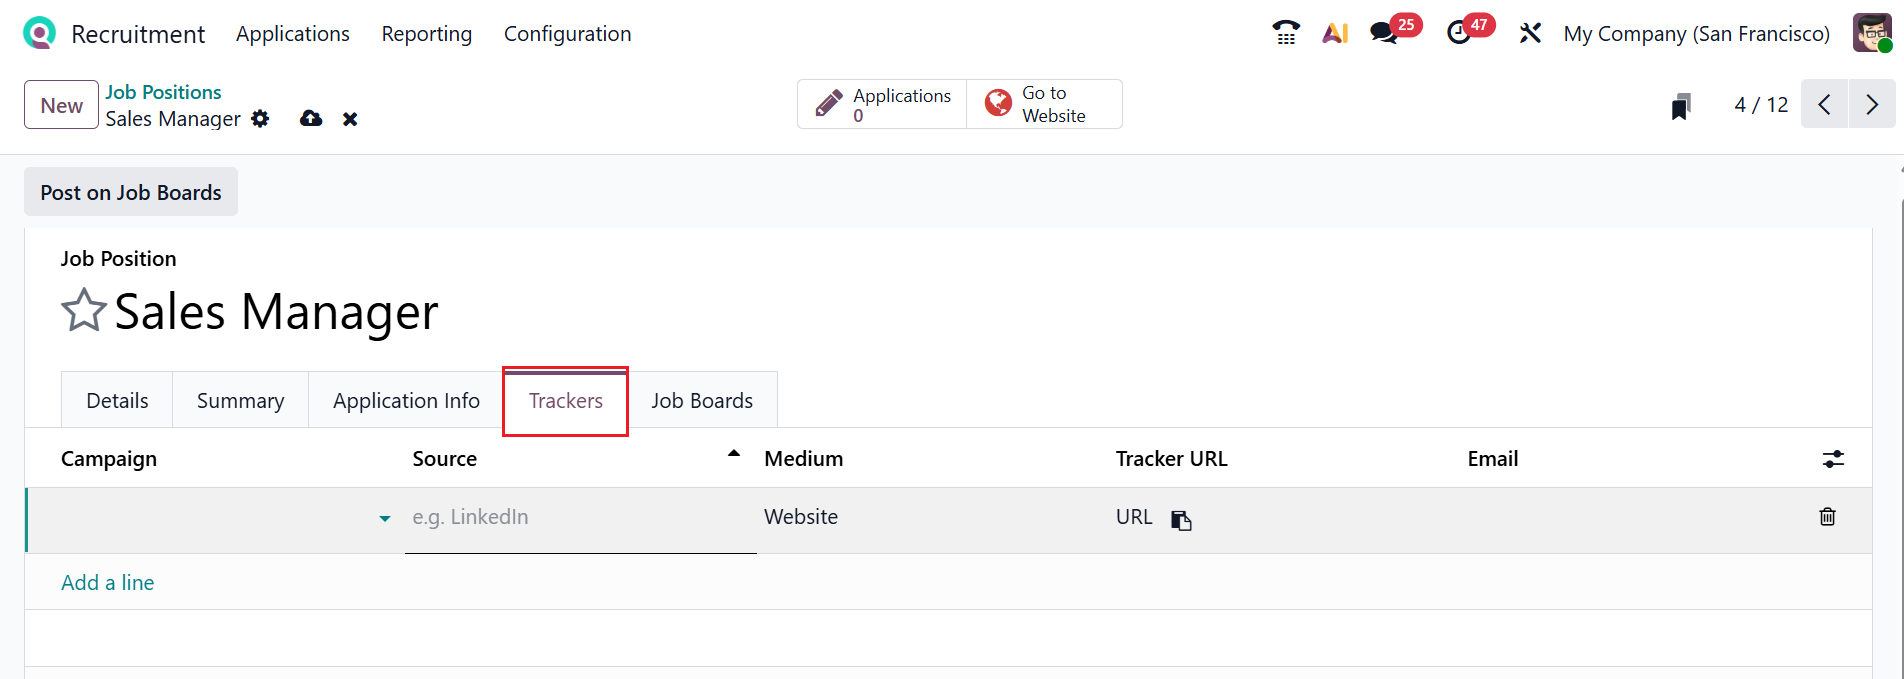Screen dimensions: 1904x679
Task: Click the phone/VoIP icon in top bar
Action: [1285, 33]
